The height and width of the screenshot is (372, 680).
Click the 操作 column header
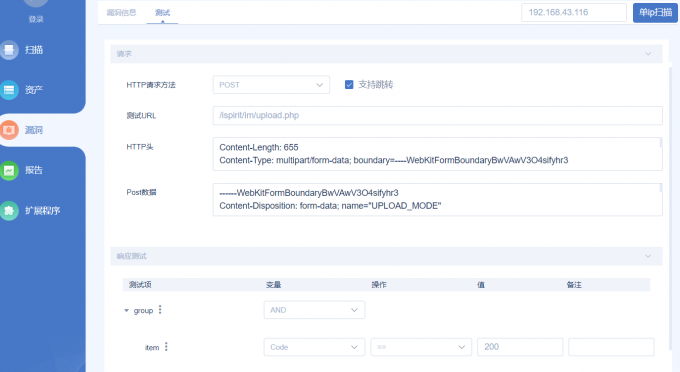[x=379, y=284]
